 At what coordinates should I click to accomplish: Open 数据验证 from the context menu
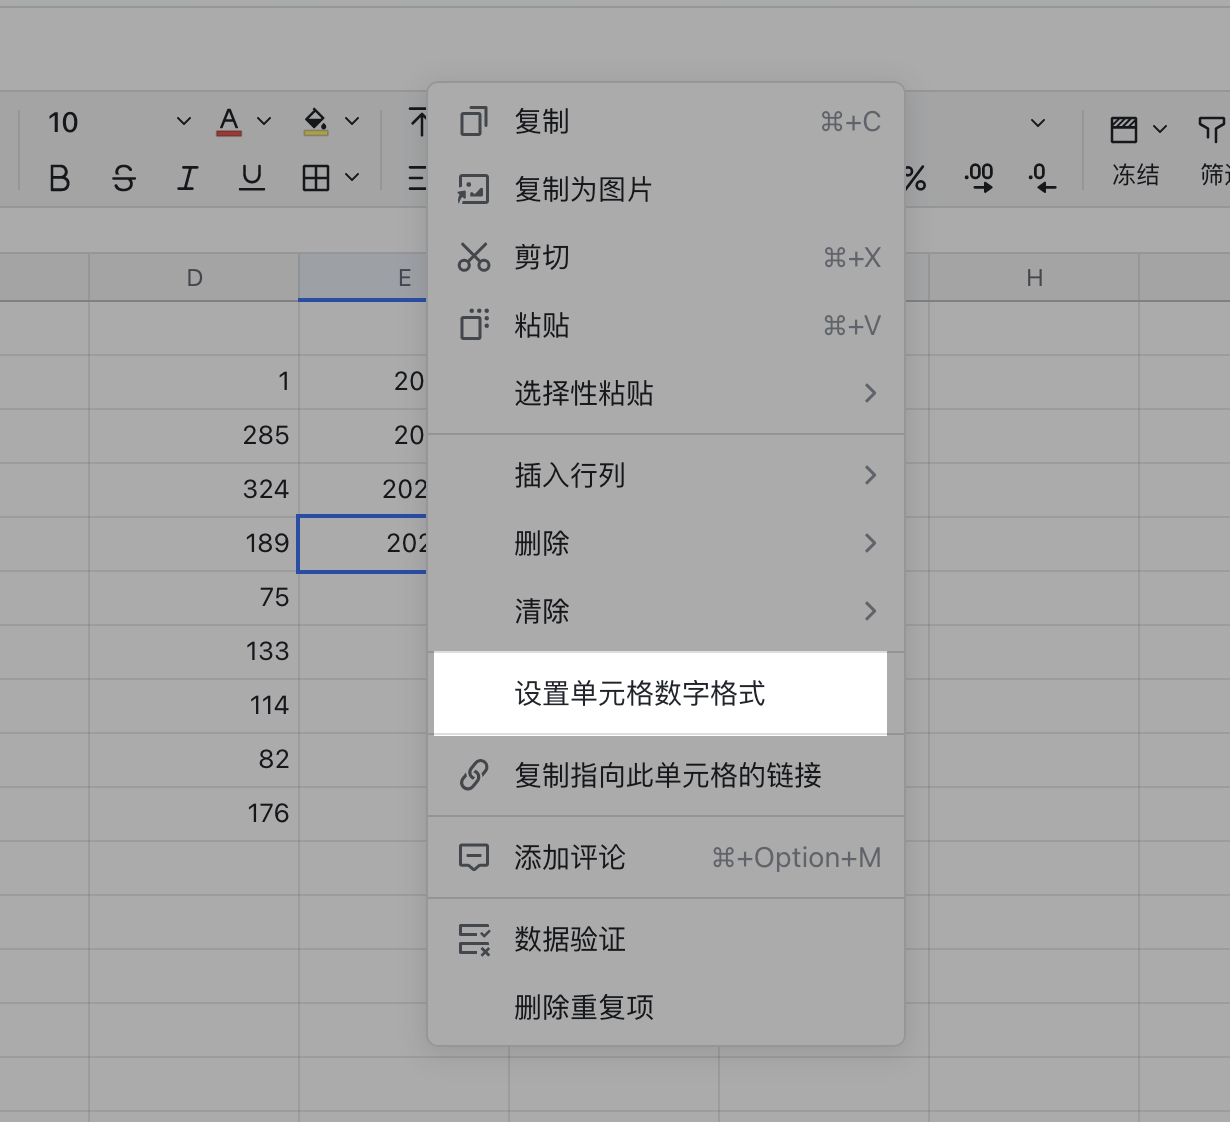click(569, 939)
